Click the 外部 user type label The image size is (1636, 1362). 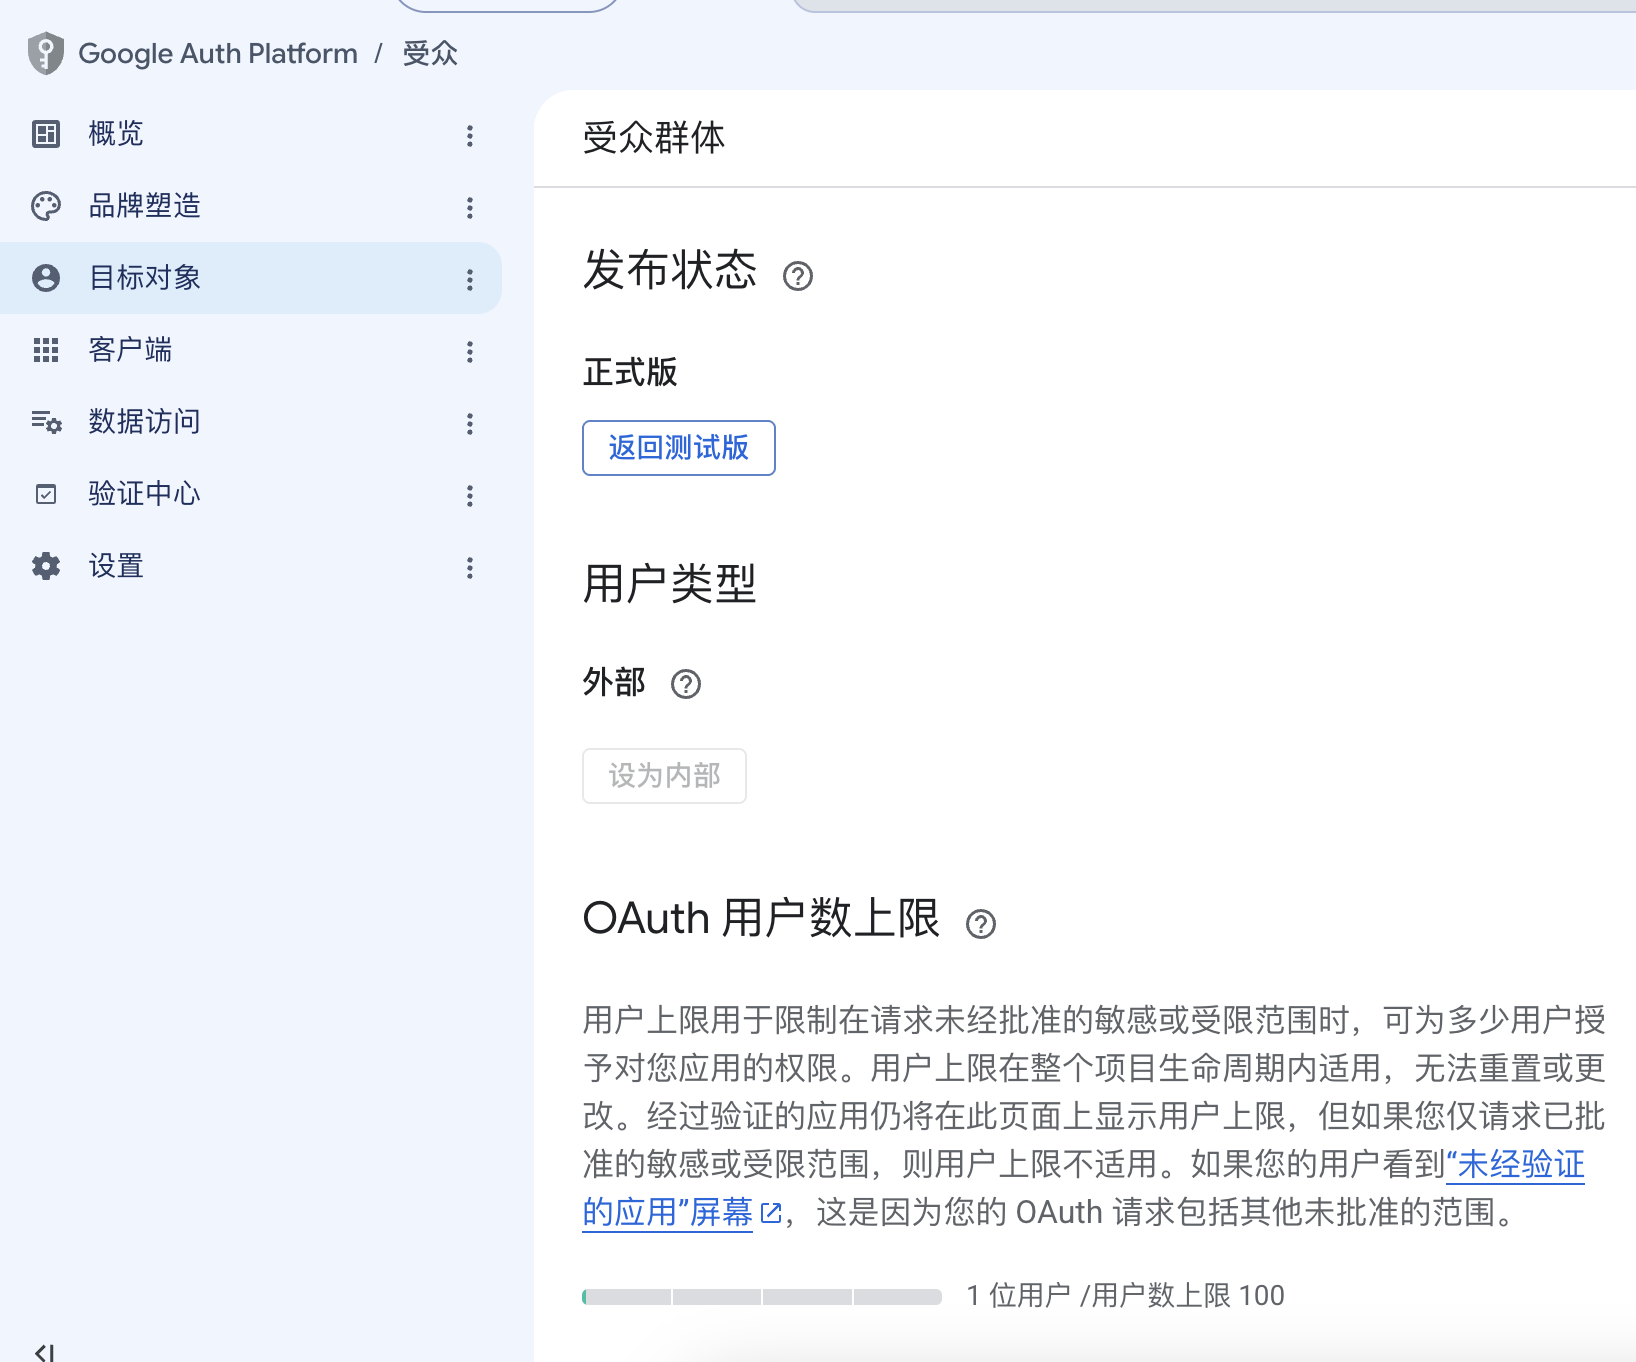(x=614, y=682)
